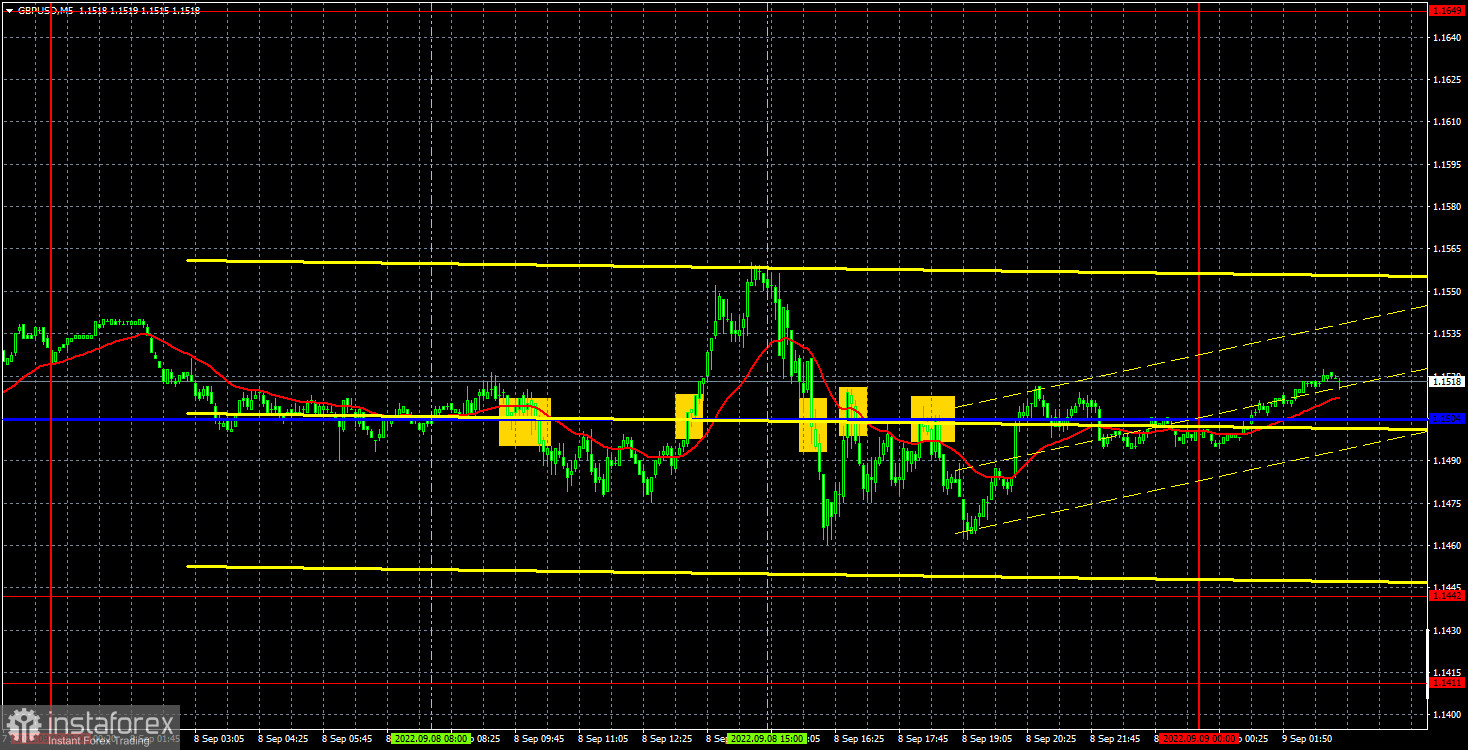Viewport: 1468px width, 750px height.
Task: Click the 8 Sep 11:05 time label
Action: (603, 738)
